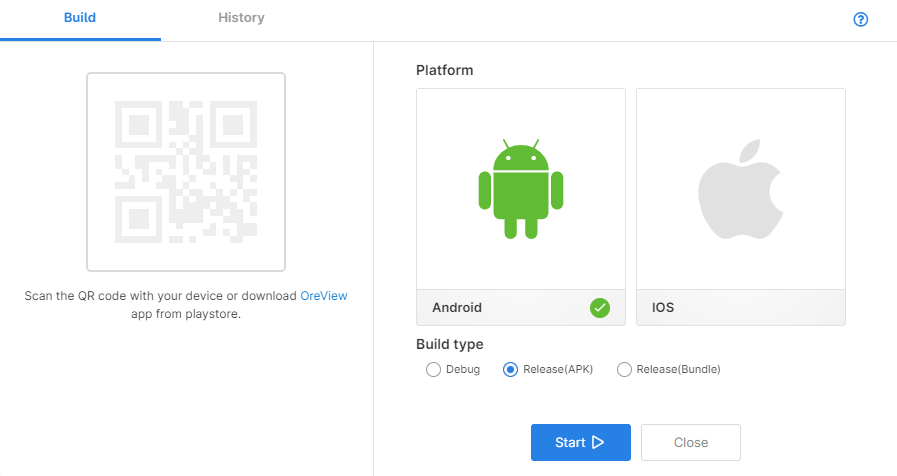
Task: Close the build dialog
Action: (690, 442)
